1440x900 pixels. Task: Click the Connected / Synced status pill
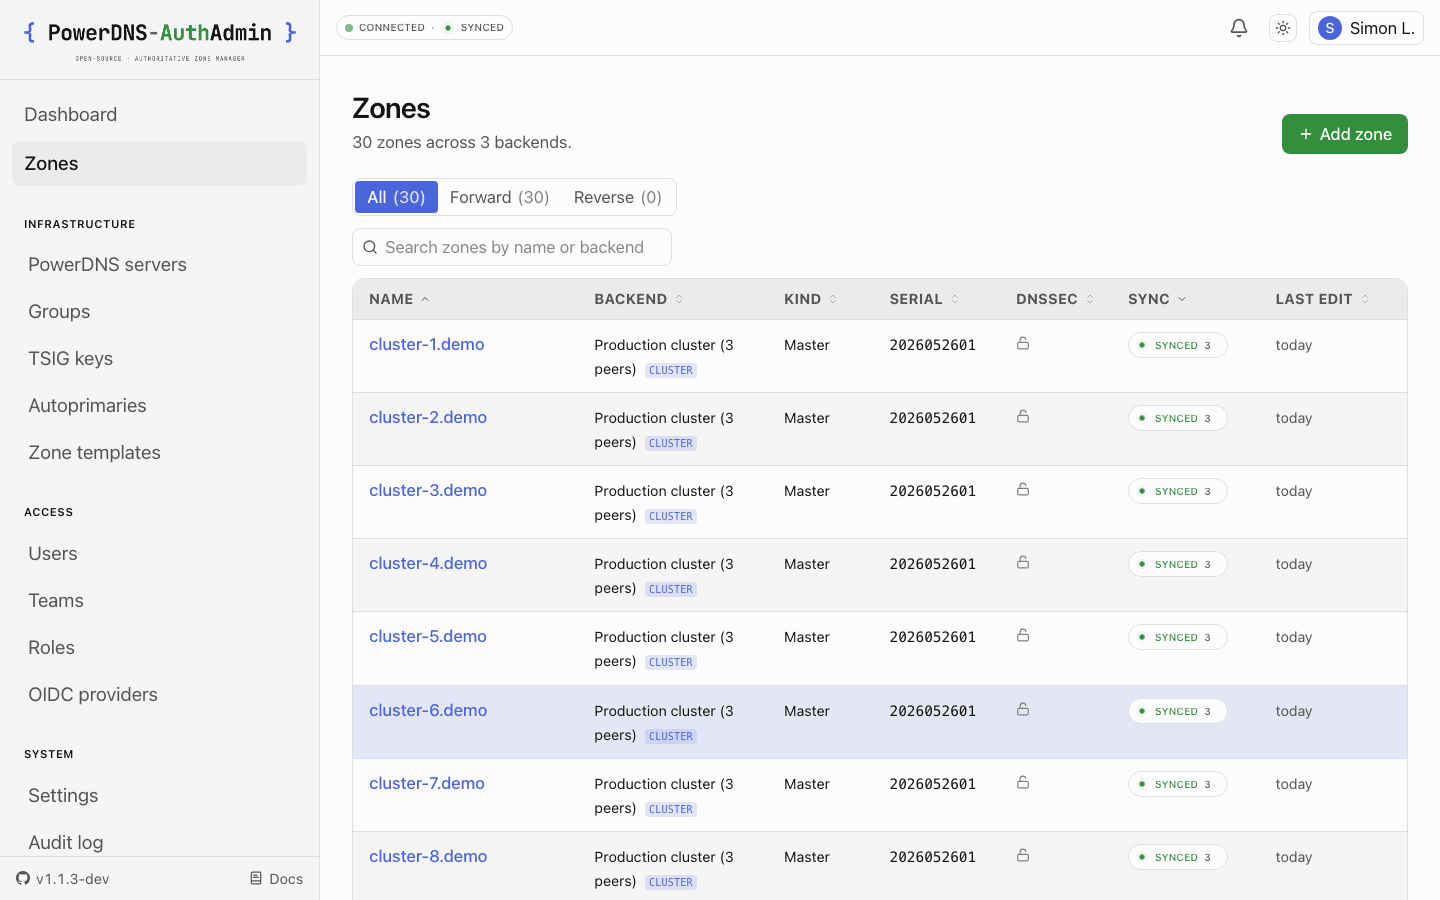[424, 28]
